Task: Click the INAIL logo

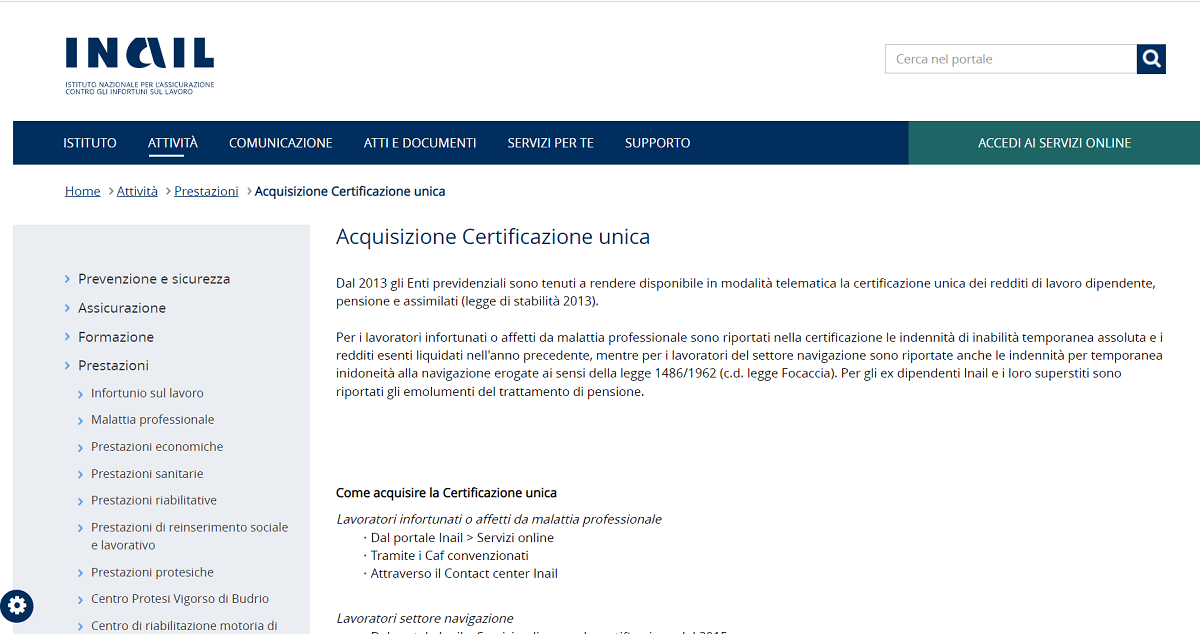Action: pos(139,55)
